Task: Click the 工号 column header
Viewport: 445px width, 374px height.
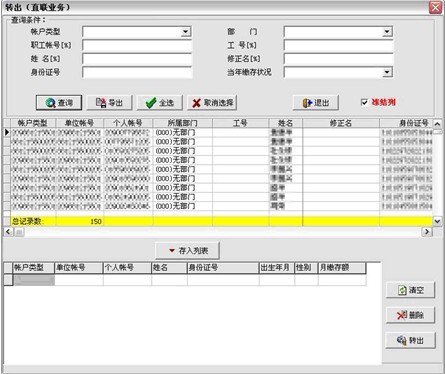Action: (241, 123)
